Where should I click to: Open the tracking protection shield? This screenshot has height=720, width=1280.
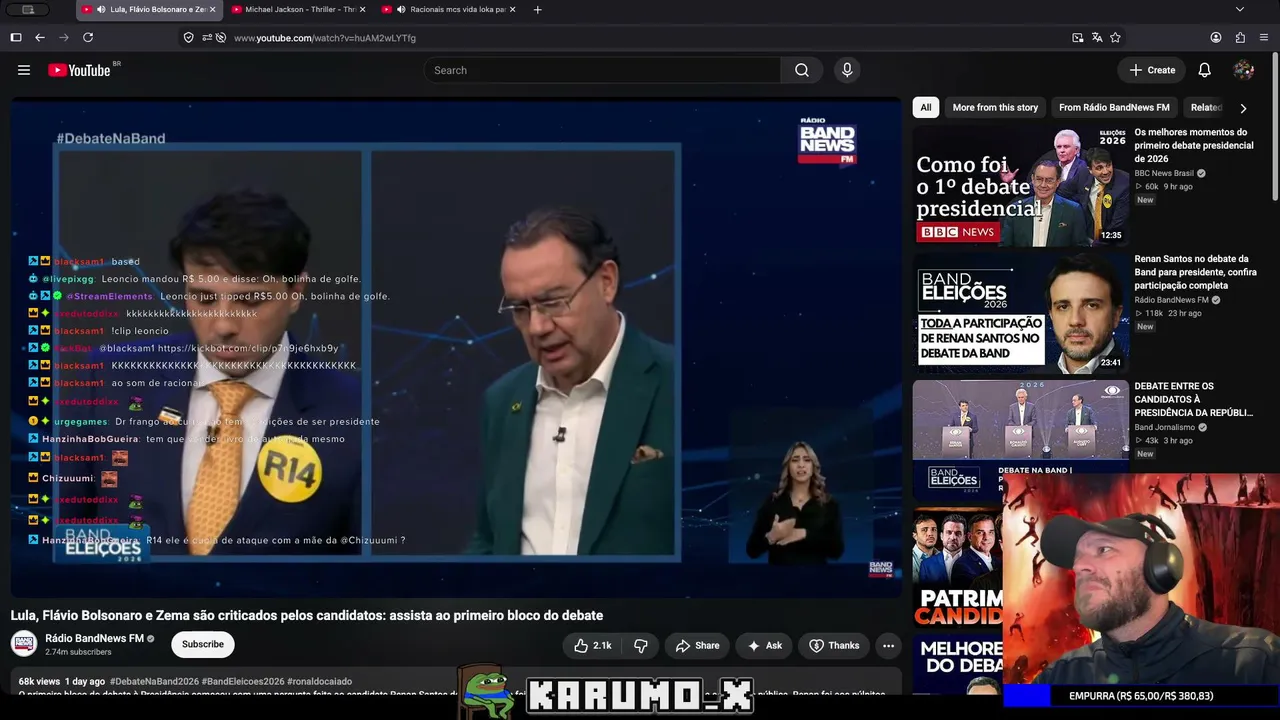(188, 37)
